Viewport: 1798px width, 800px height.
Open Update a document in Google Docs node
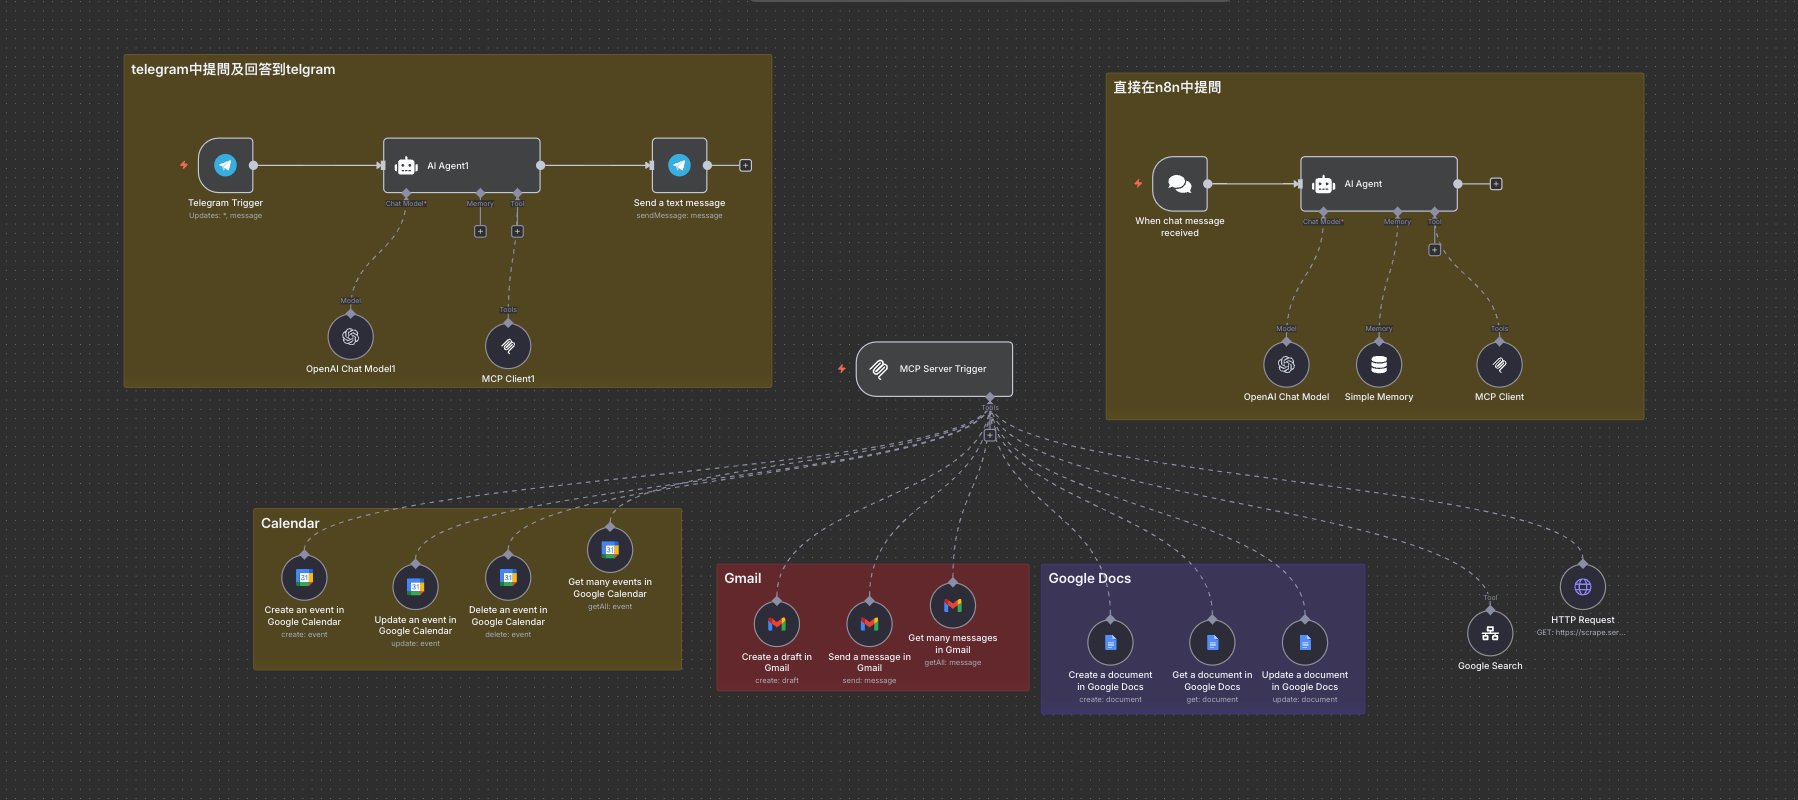pyautogui.click(x=1304, y=642)
